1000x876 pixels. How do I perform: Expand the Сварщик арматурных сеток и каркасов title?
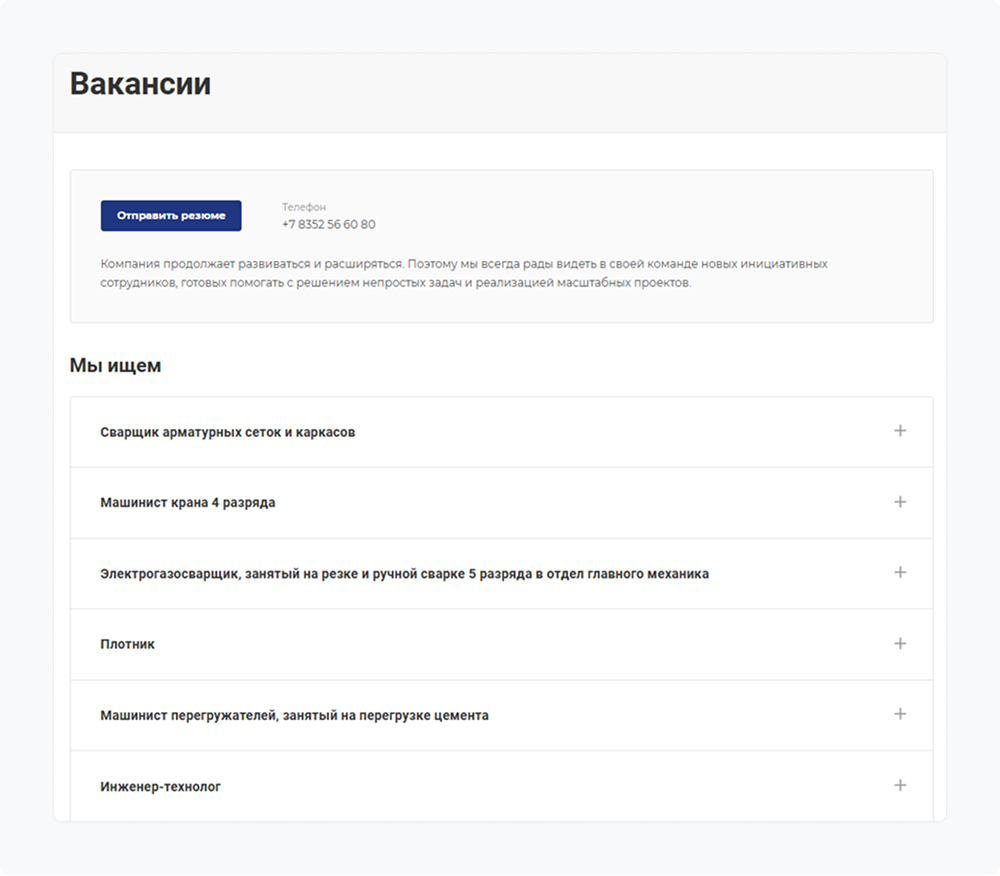pyautogui.click(x=228, y=433)
